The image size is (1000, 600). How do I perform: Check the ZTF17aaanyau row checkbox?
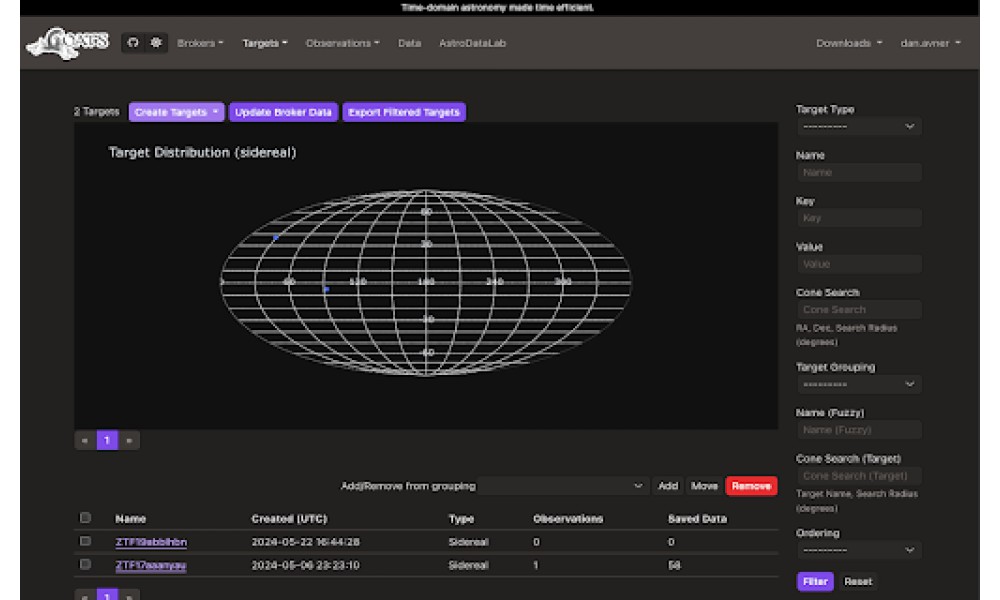85,564
